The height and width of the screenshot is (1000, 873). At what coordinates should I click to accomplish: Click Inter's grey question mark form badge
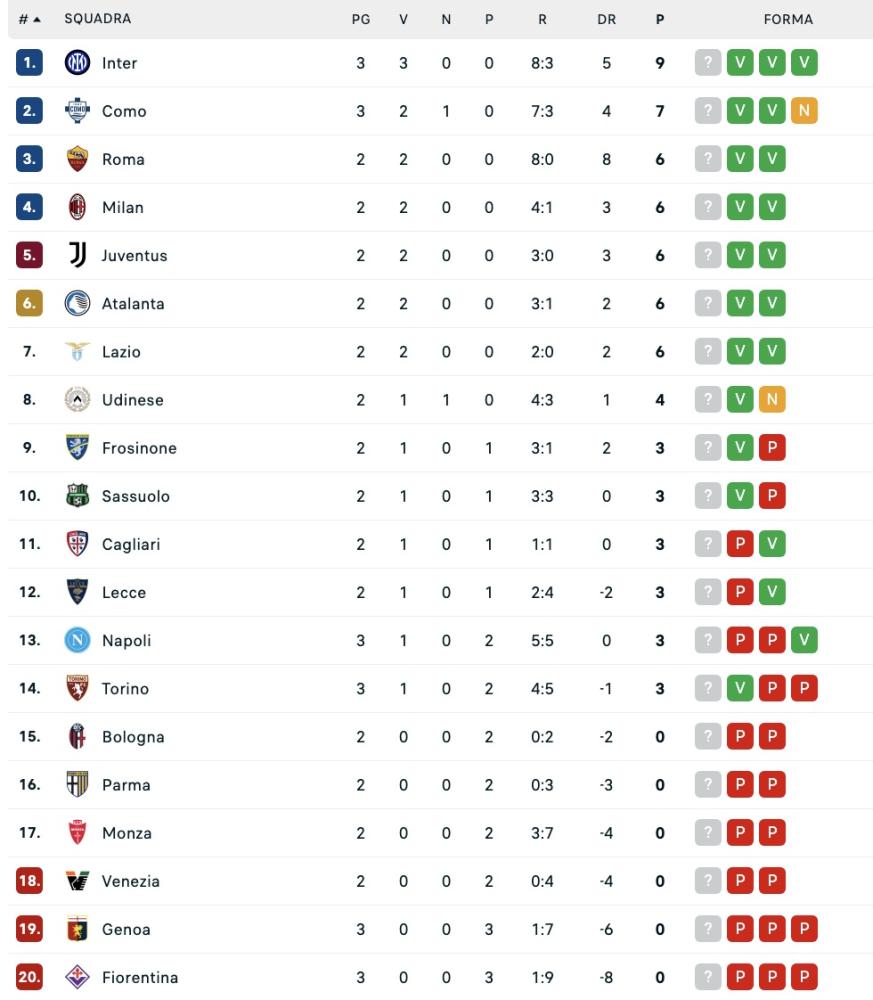(x=708, y=62)
